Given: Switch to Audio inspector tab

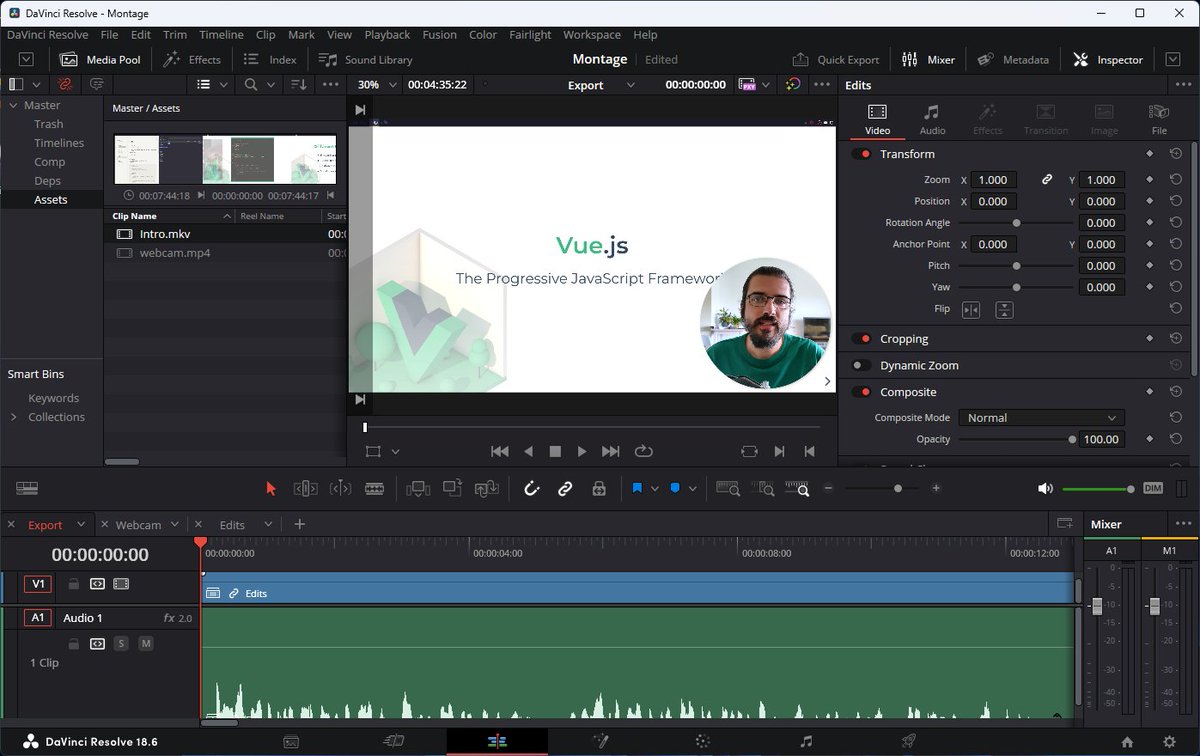Looking at the screenshot, I should click(x=932, y=118).
